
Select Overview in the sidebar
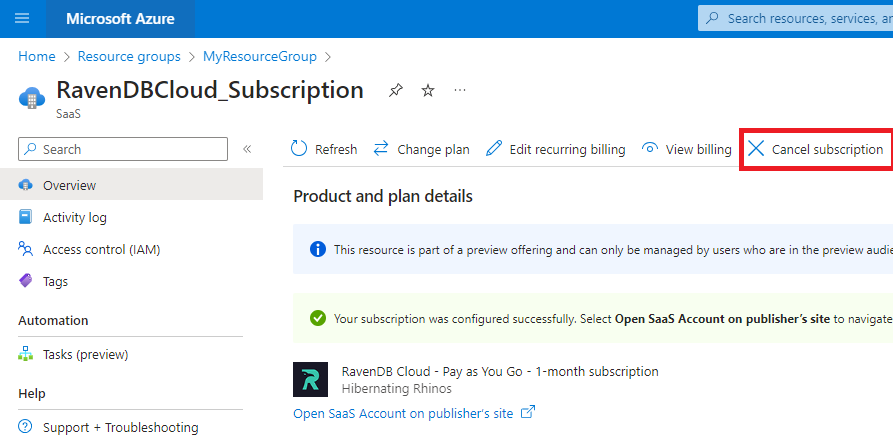pos(132,185)
